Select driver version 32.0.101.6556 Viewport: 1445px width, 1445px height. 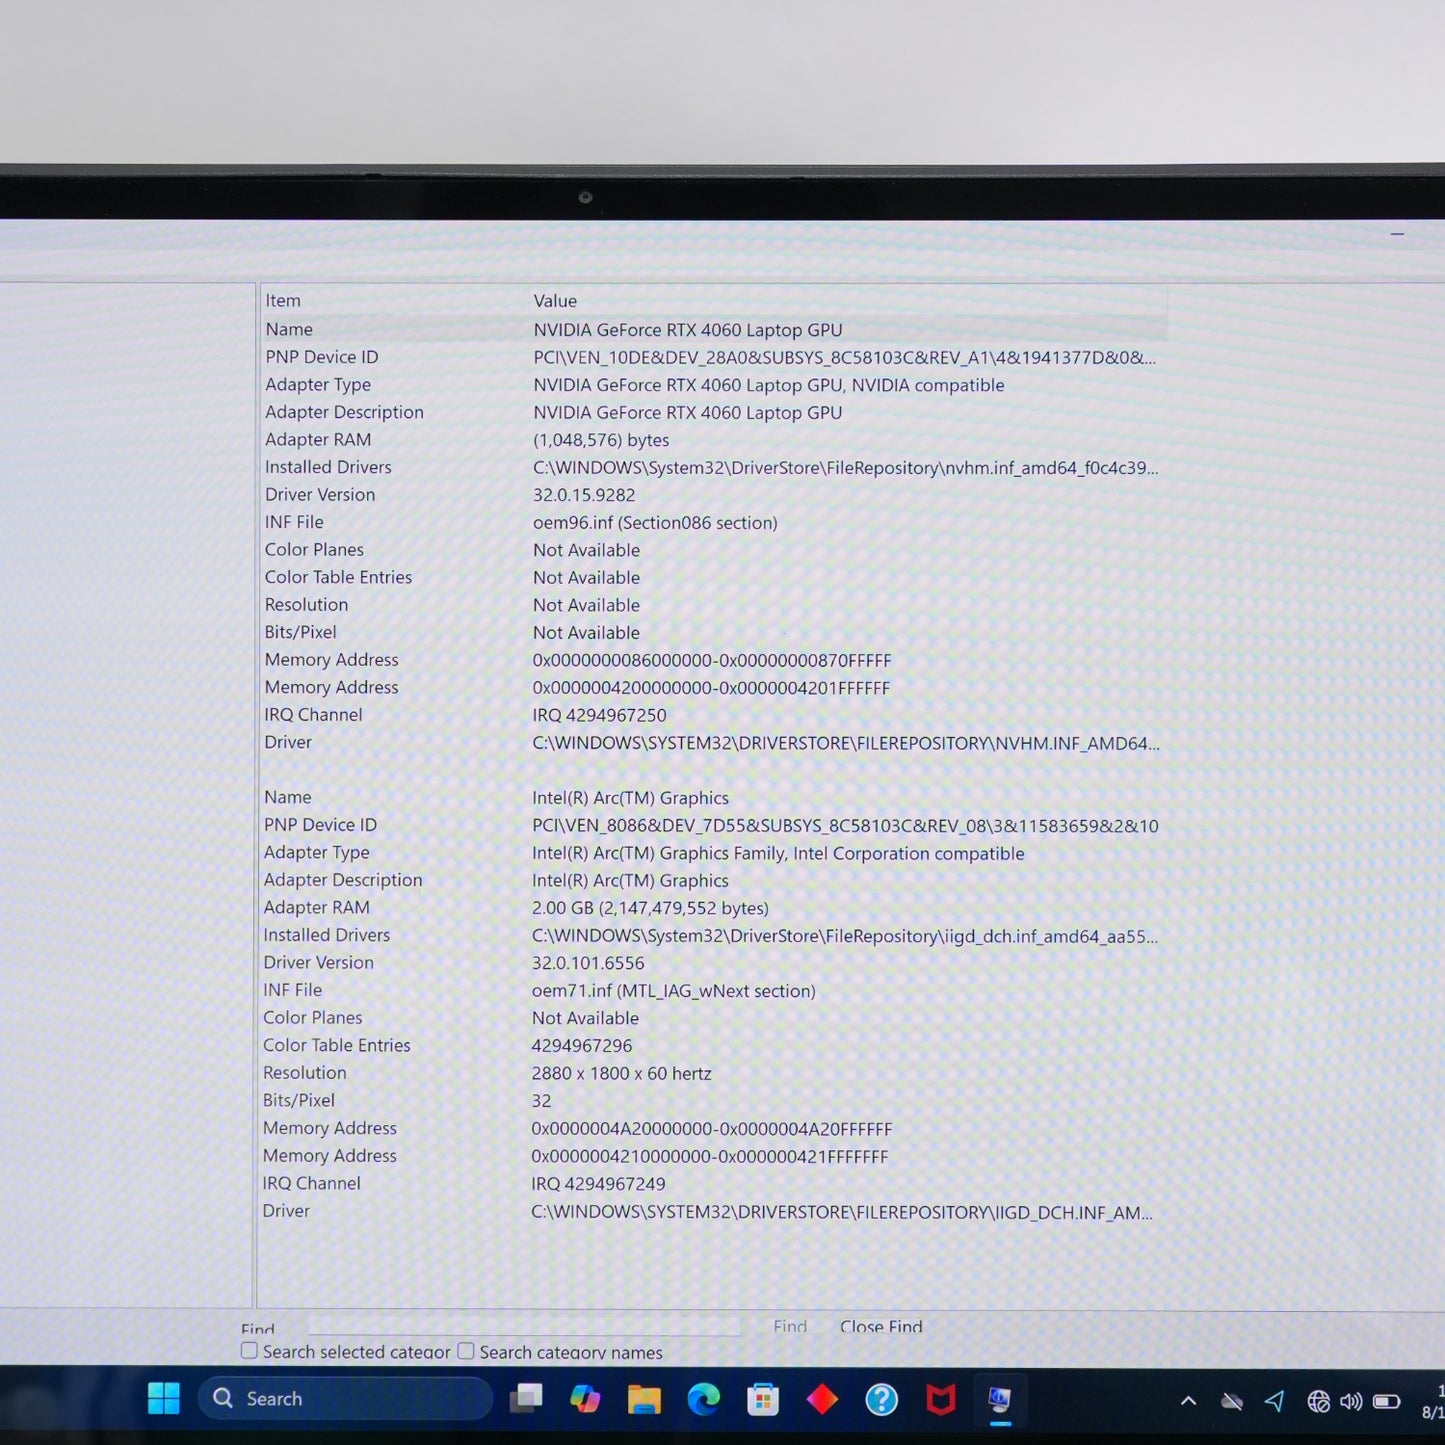588,963
